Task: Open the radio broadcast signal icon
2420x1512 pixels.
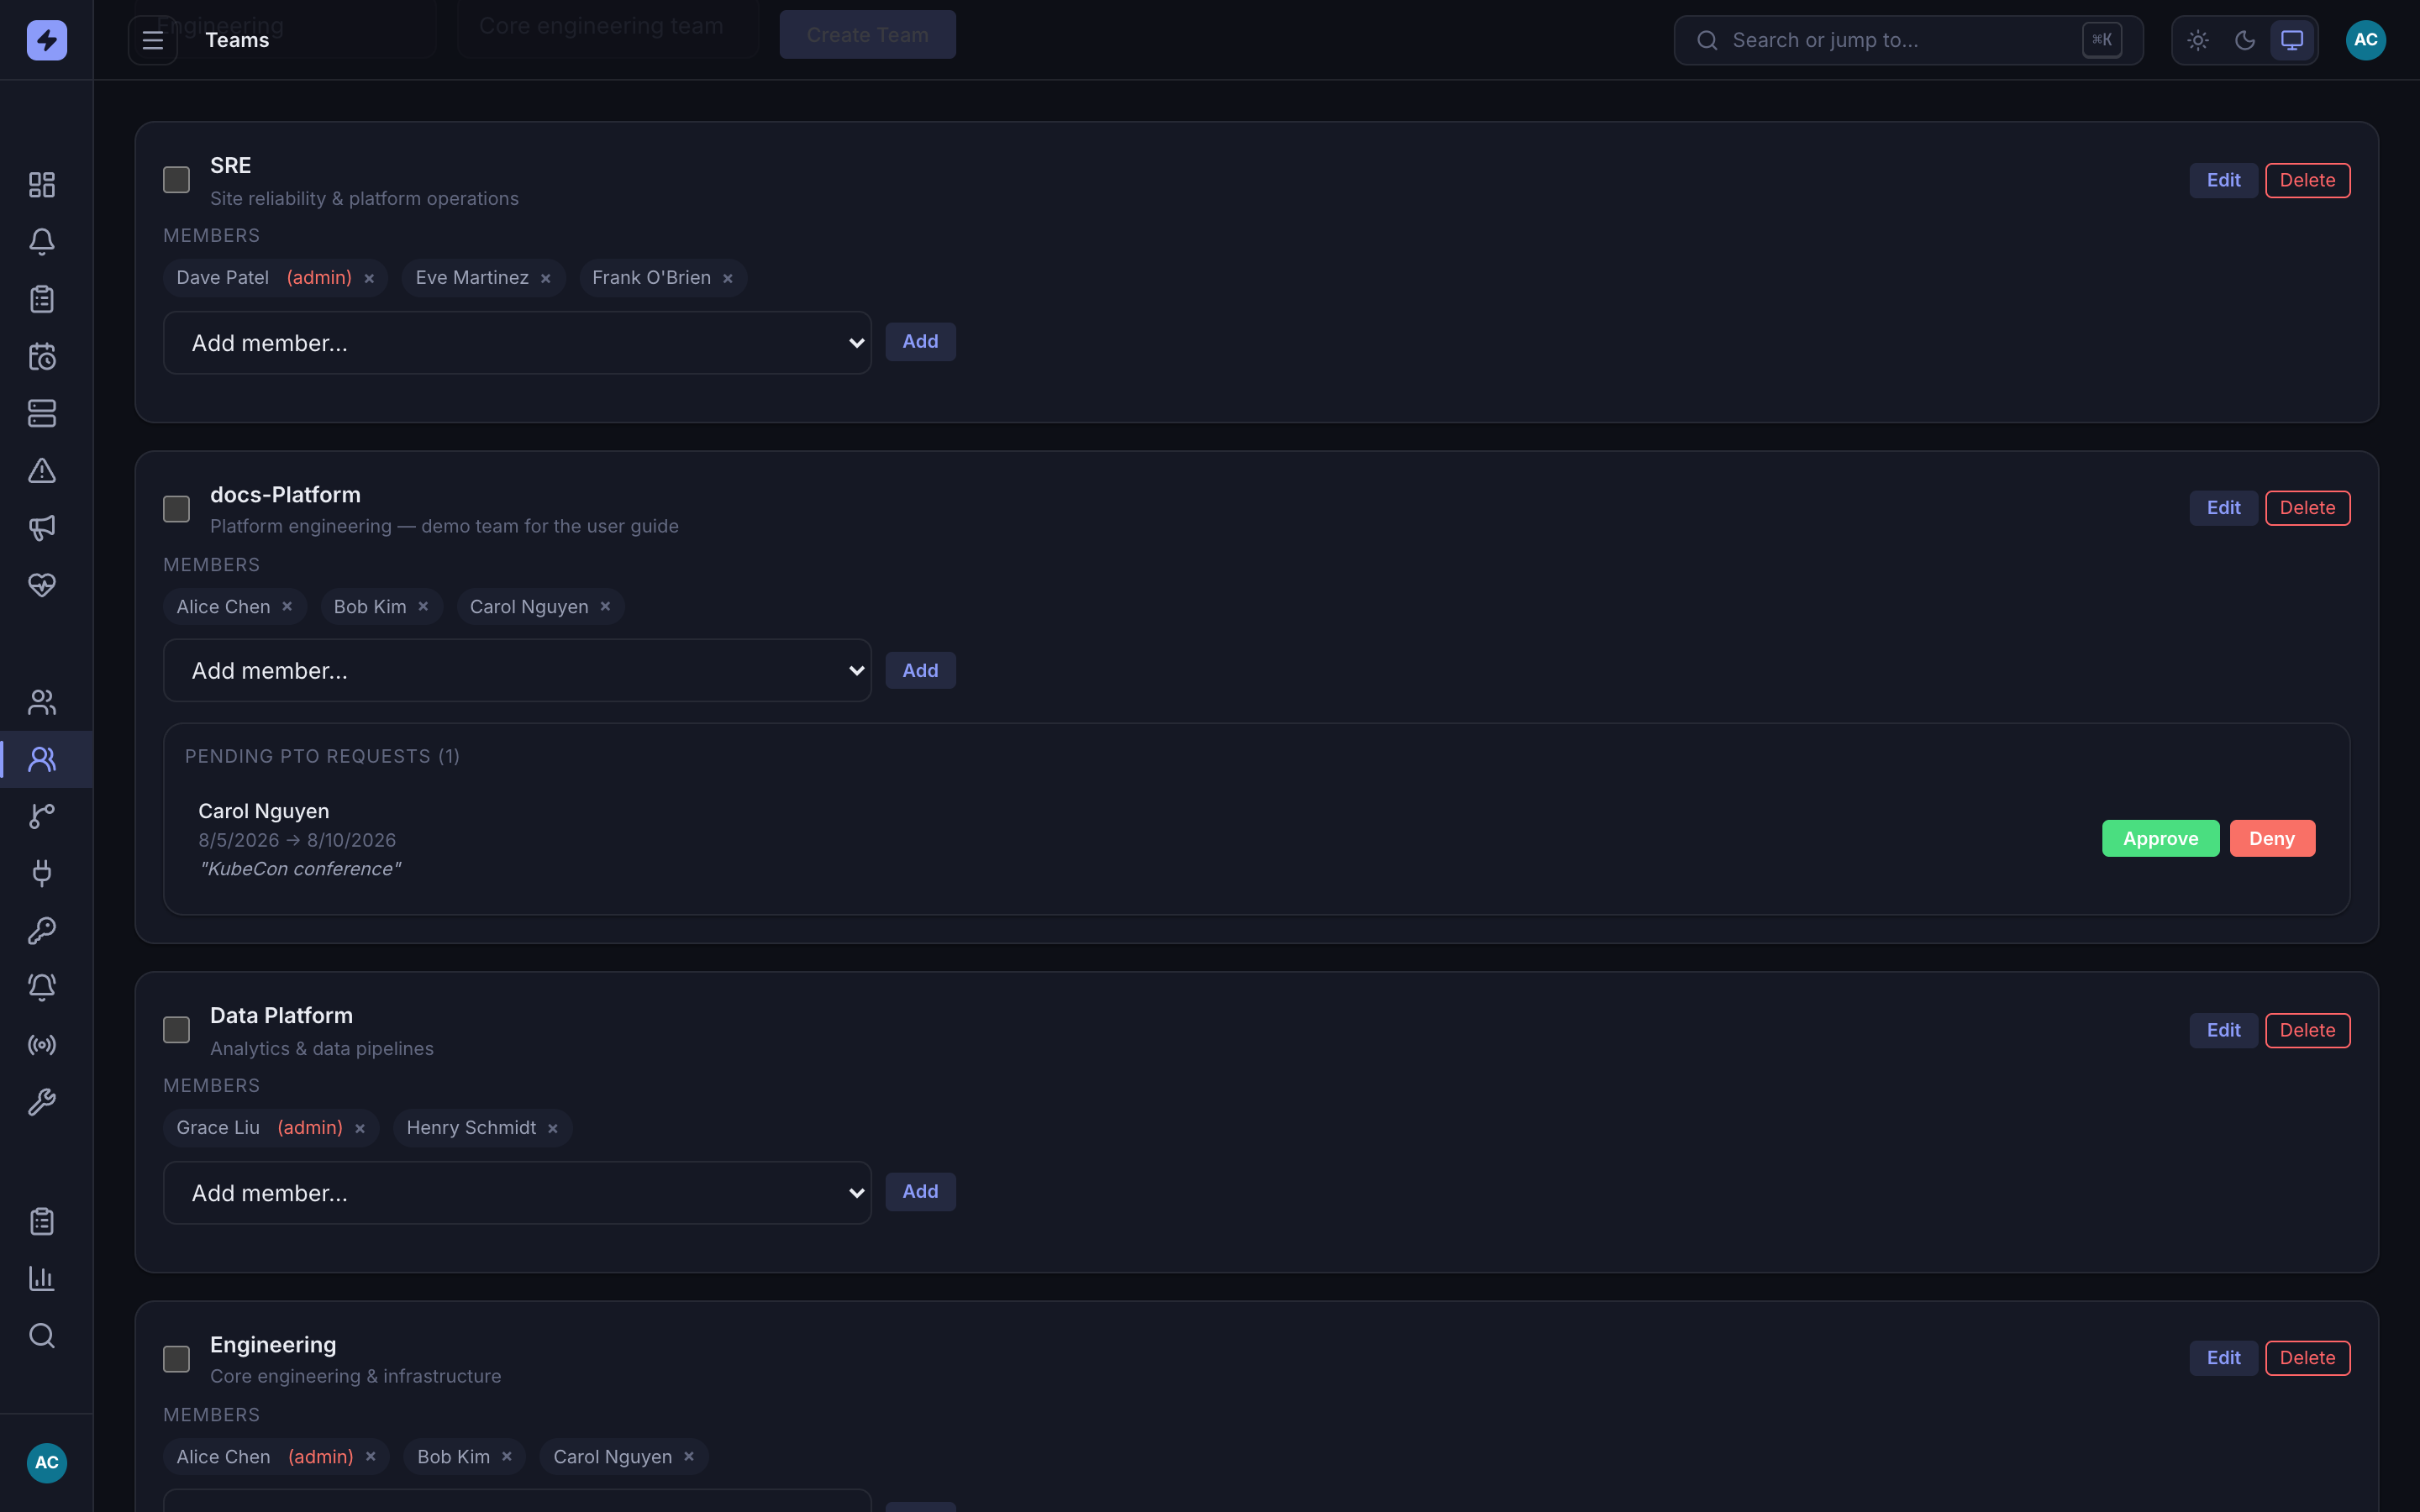Action: (x=42, y=1045)
